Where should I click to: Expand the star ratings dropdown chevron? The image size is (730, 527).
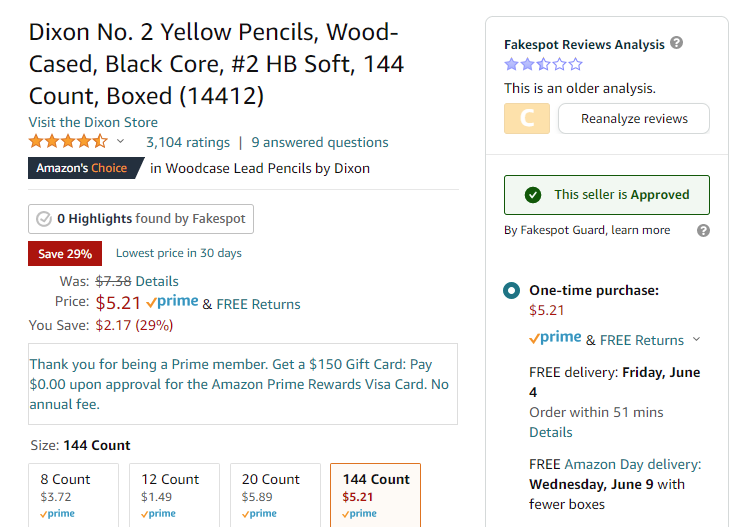tap(120, 141)
